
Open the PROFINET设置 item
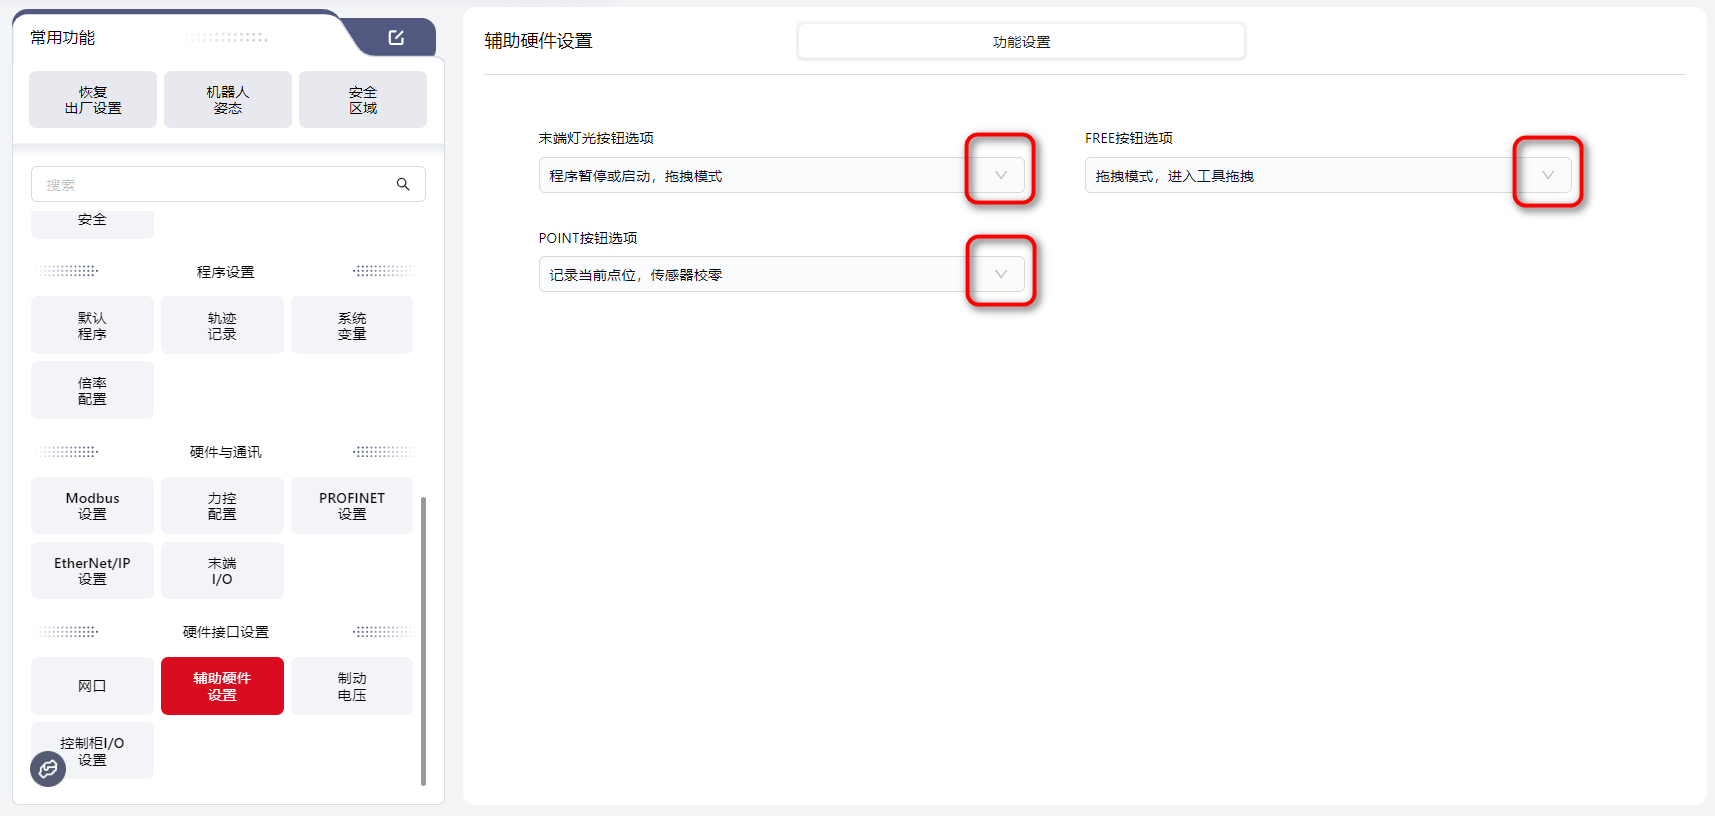click(x=352, y=506)
